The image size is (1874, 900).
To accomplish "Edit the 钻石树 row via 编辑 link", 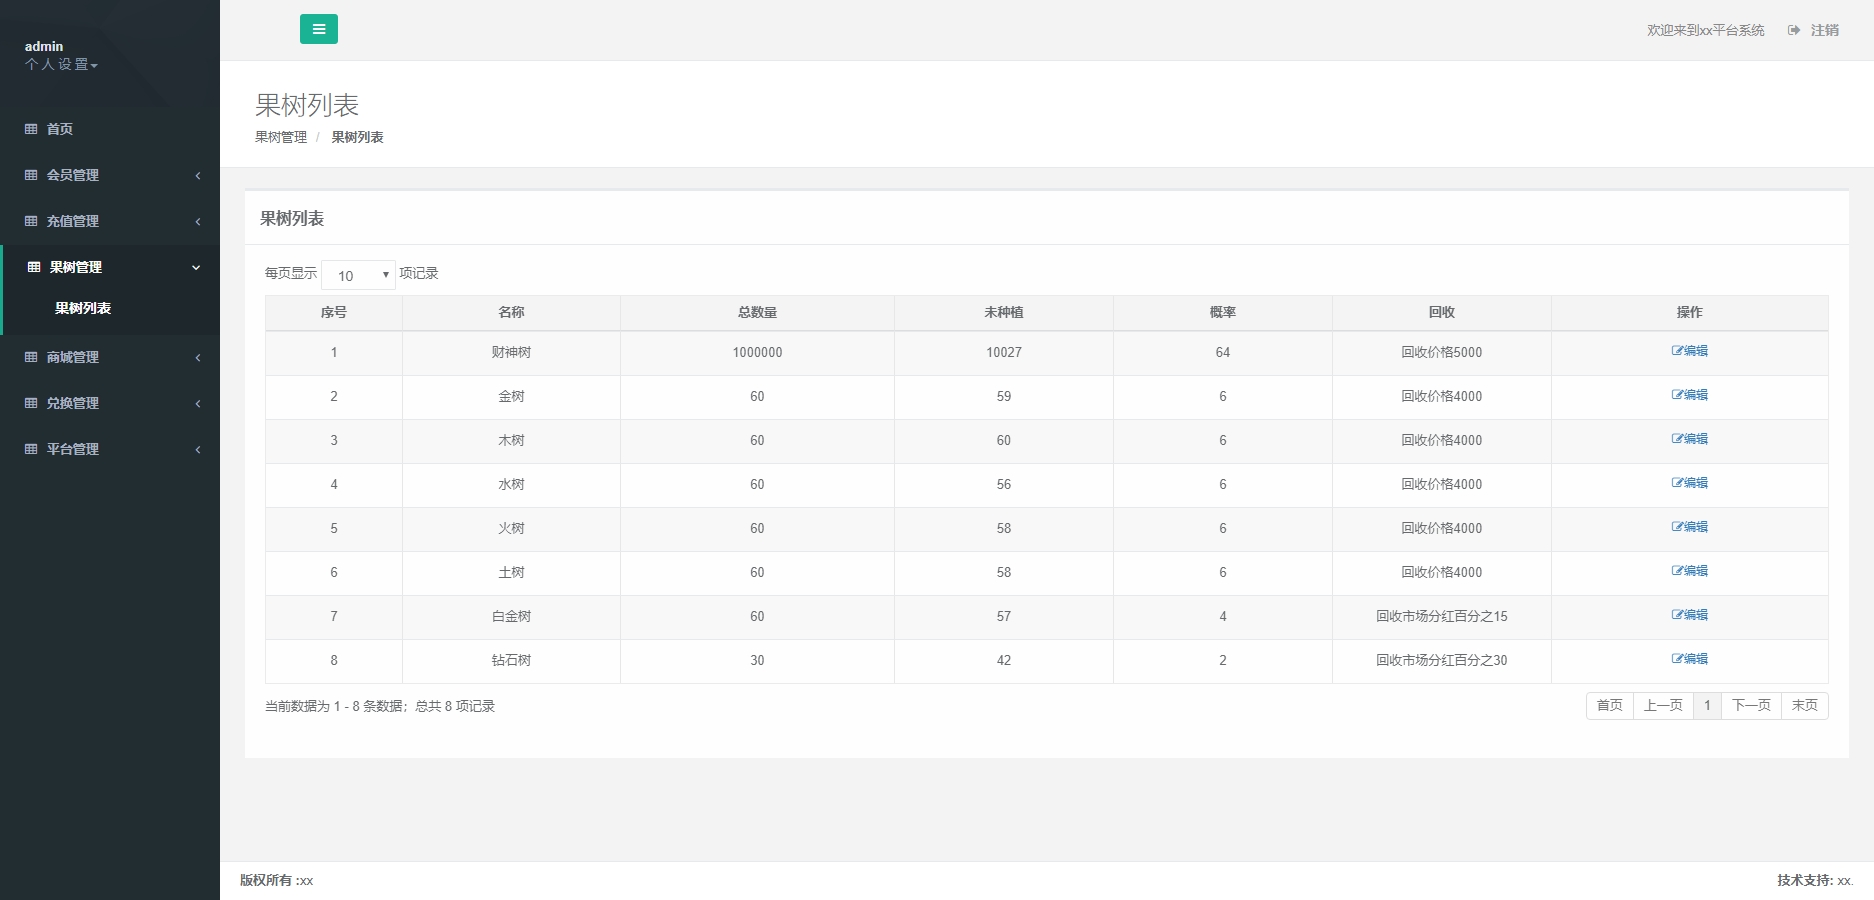I will 1690,659.
